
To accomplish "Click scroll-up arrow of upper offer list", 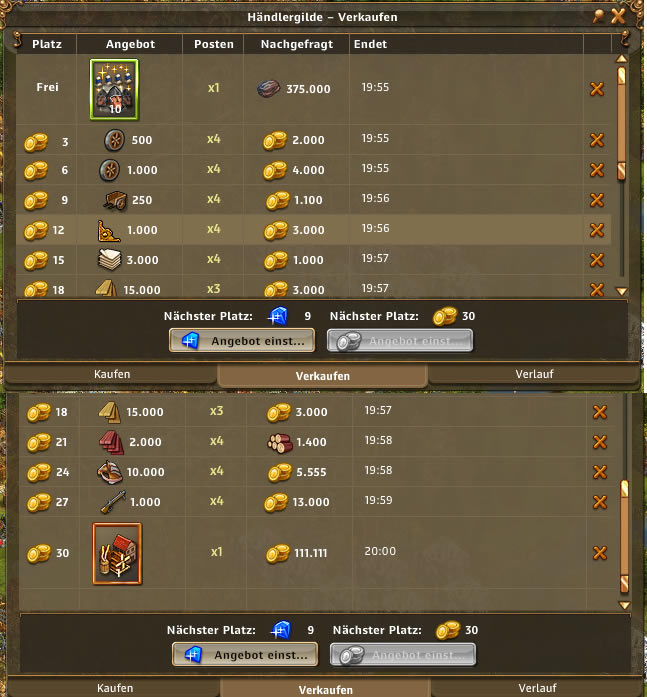I will pos(622,59).
